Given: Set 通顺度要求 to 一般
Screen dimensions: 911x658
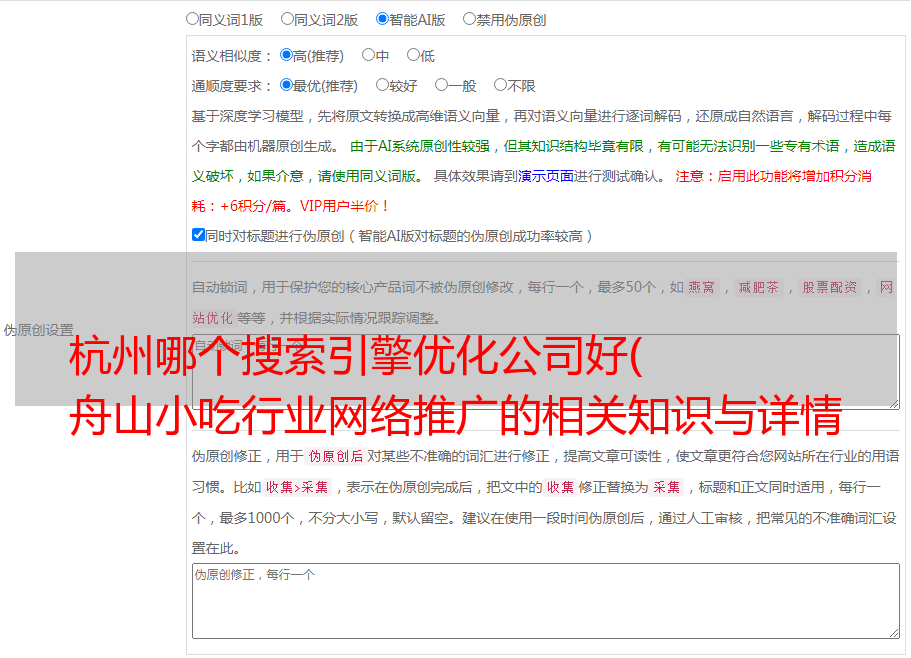Looking at the screenshot, I should (442, 85).
